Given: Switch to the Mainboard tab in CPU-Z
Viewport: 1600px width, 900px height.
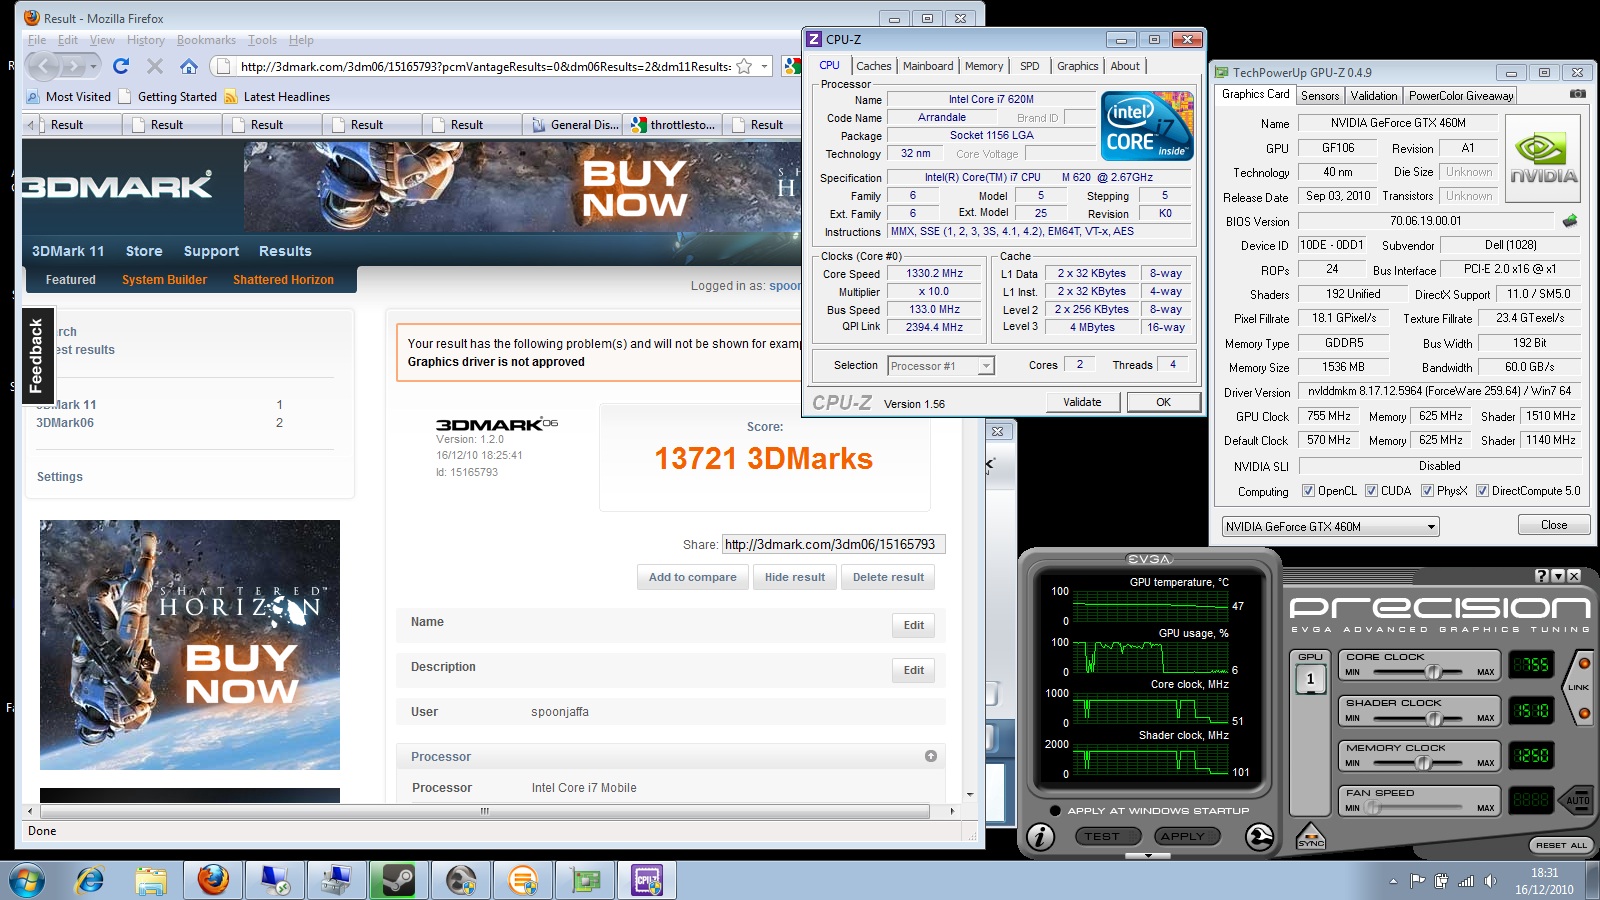Looking at the screenshot, I should [x=928, y=66].
